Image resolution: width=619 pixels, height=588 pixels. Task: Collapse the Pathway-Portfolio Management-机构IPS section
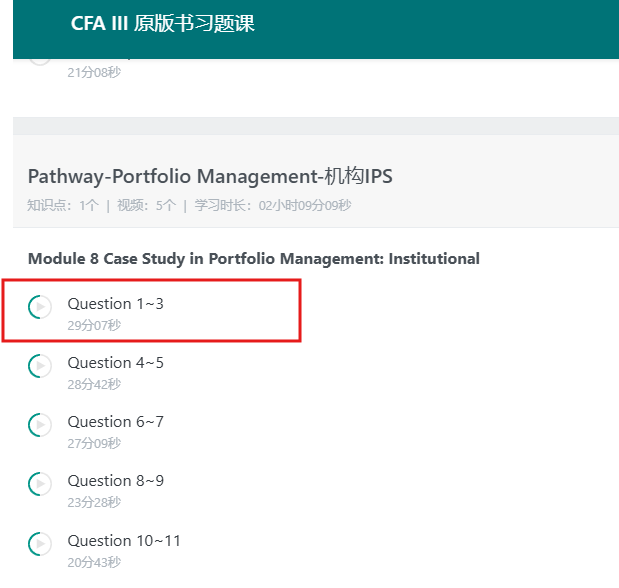(x=210, y=176)
